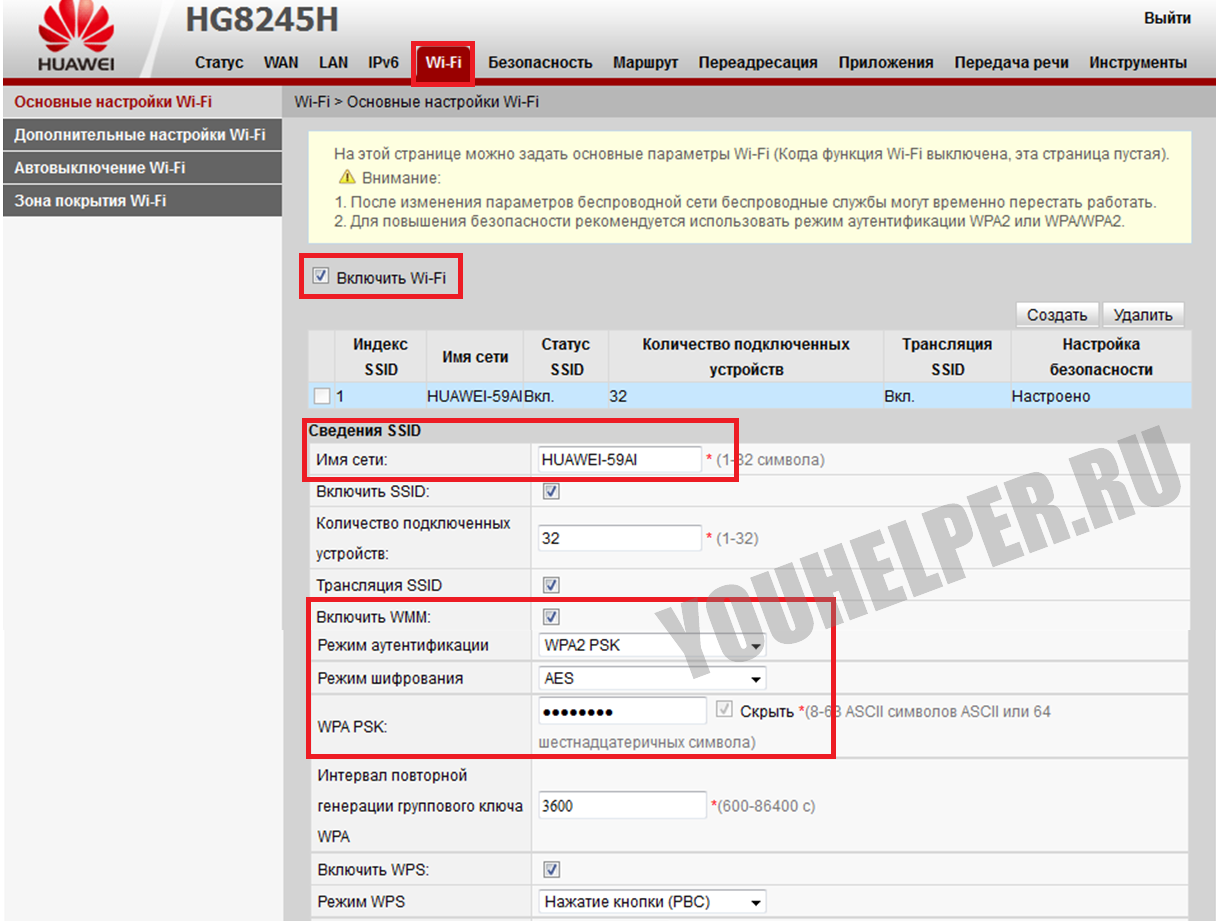This screenshot has height=921, width=1217.
Task: Click the Сведения SSID section heading
Action: 364,431
